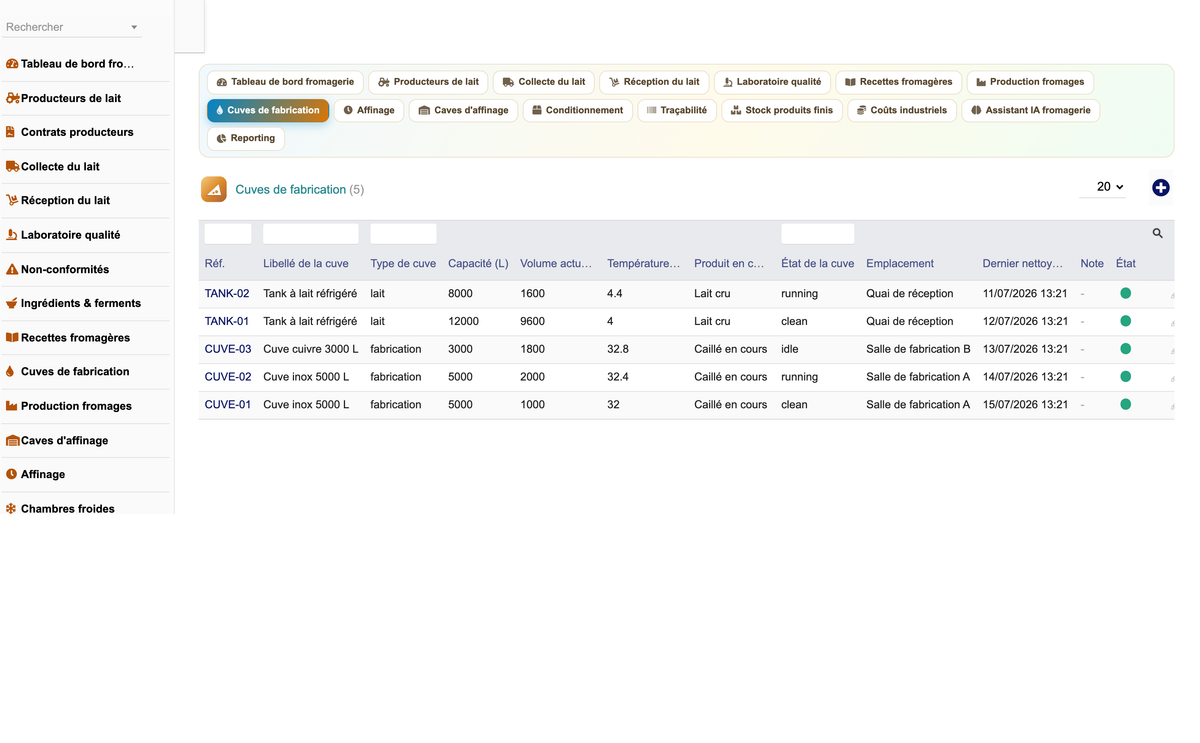Select the active Cuves de fabrication tab
Viewport: 1200px width, 743px height.
268,110
